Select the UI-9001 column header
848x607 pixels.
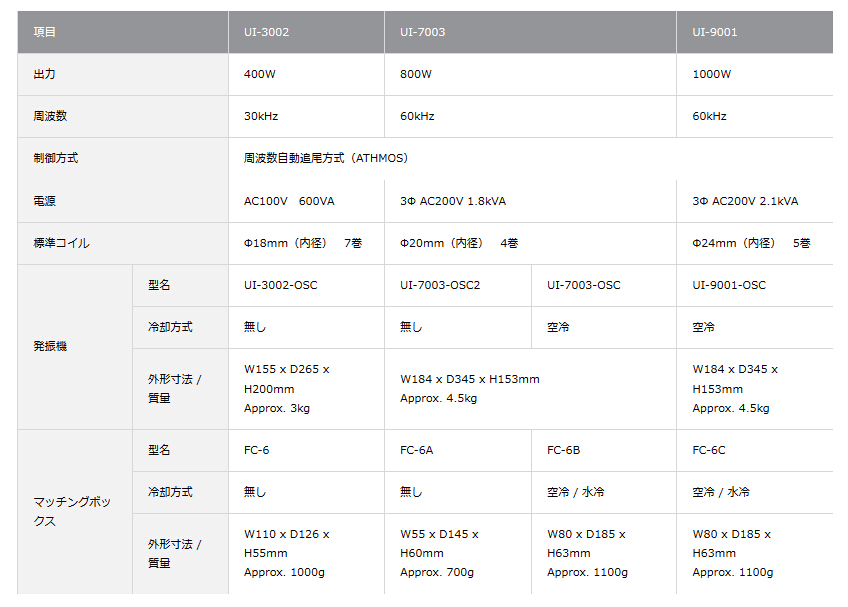(x=715, y=32)
